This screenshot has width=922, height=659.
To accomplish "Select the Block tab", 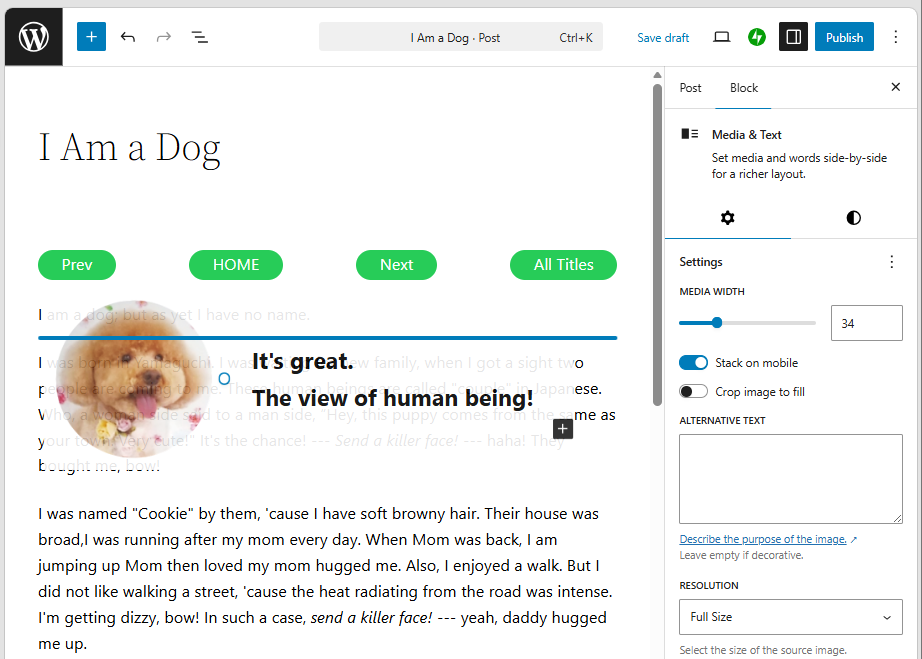I will click(743, 88).
